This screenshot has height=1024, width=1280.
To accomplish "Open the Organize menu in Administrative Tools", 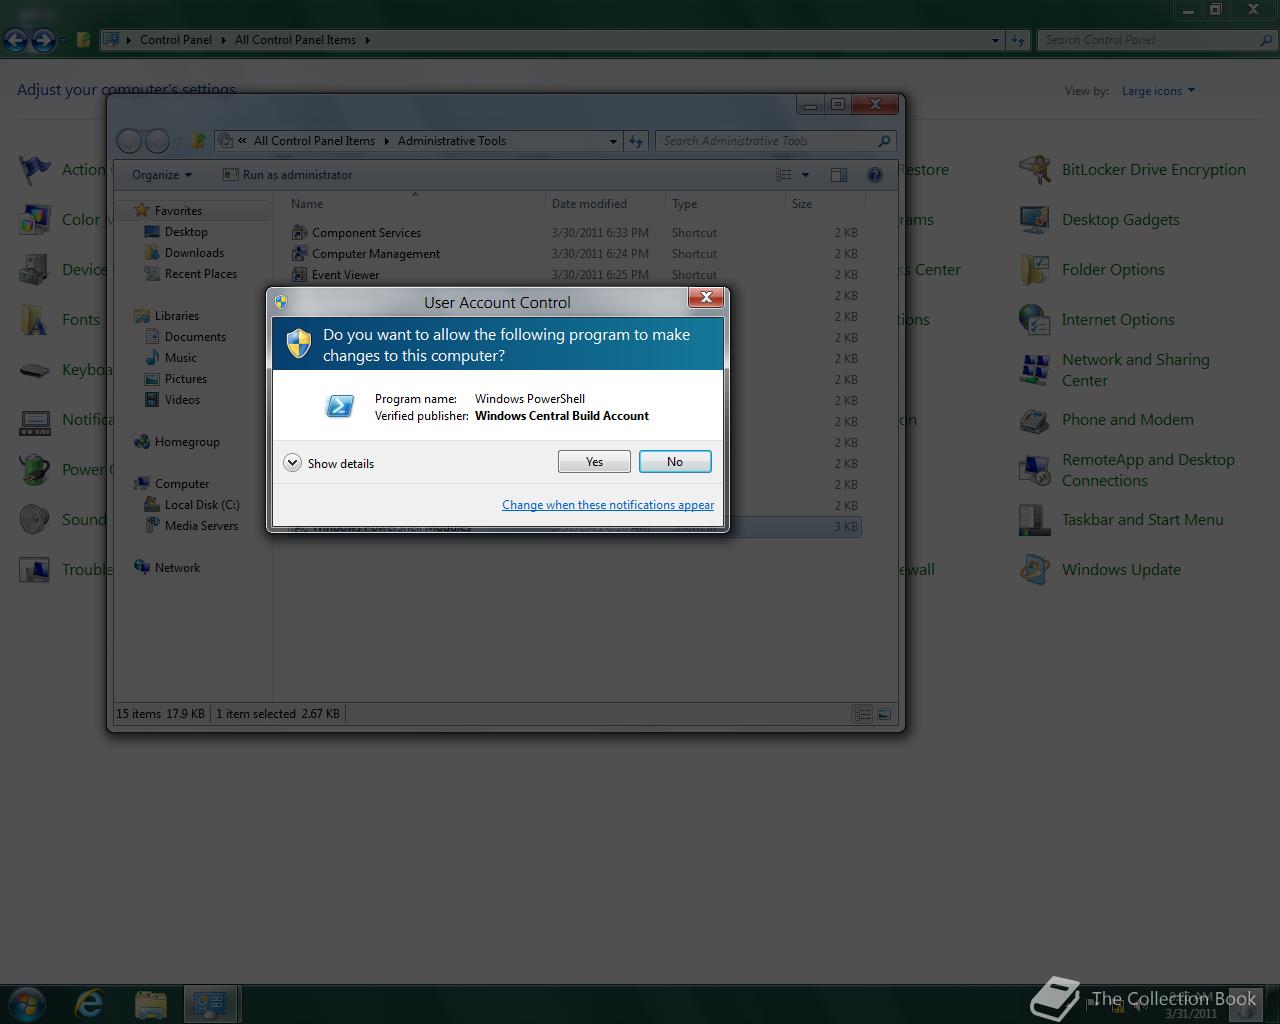I will click(x=162, y=175).
